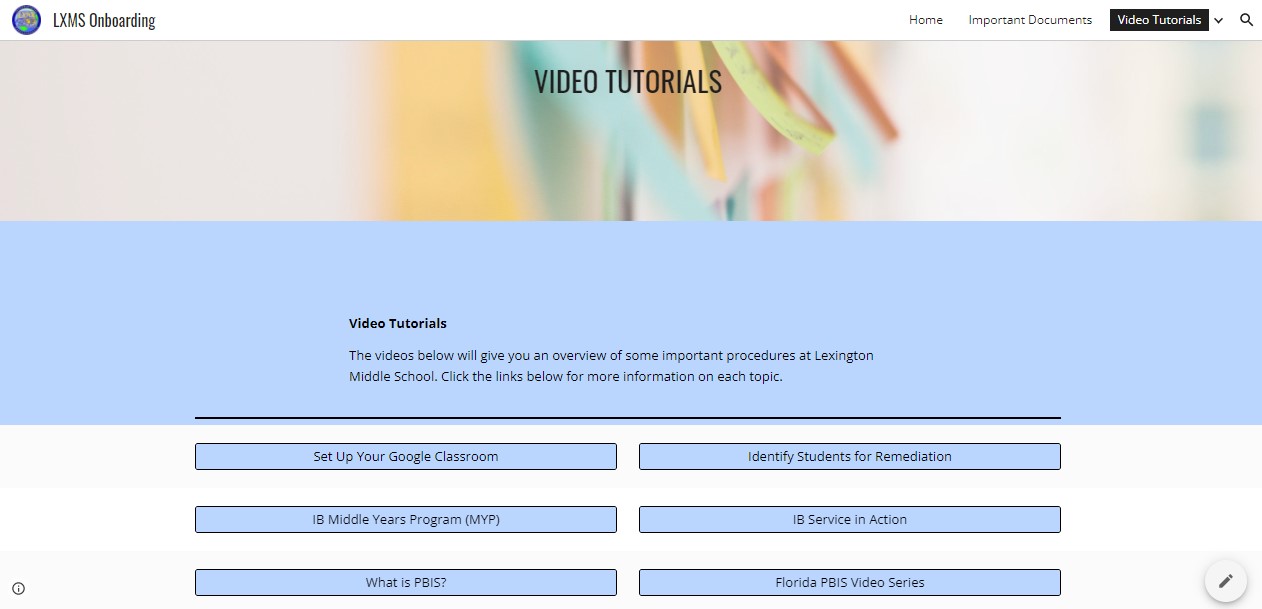Select the Video Tutorials navigation tab
The height and width of the screenshot is (609, 1262).
[1158, 20]
